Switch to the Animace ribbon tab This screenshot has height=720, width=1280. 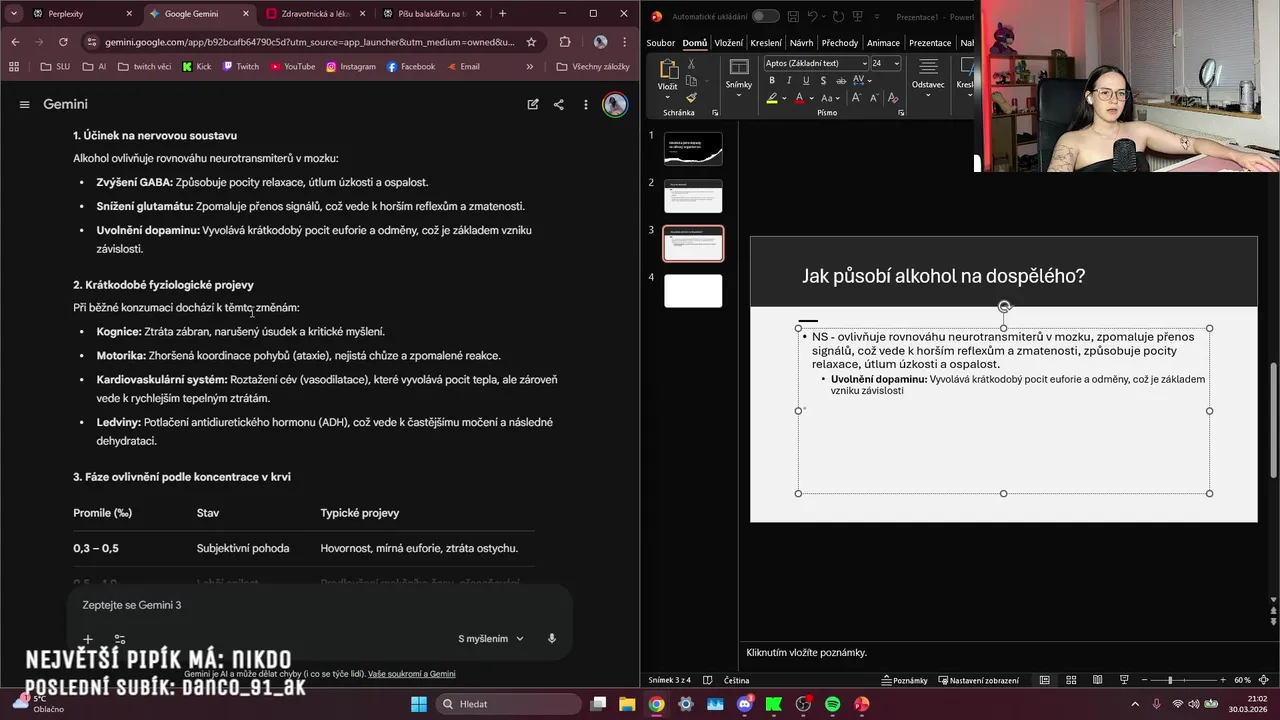pyautogui.click(x=883, y=43)
